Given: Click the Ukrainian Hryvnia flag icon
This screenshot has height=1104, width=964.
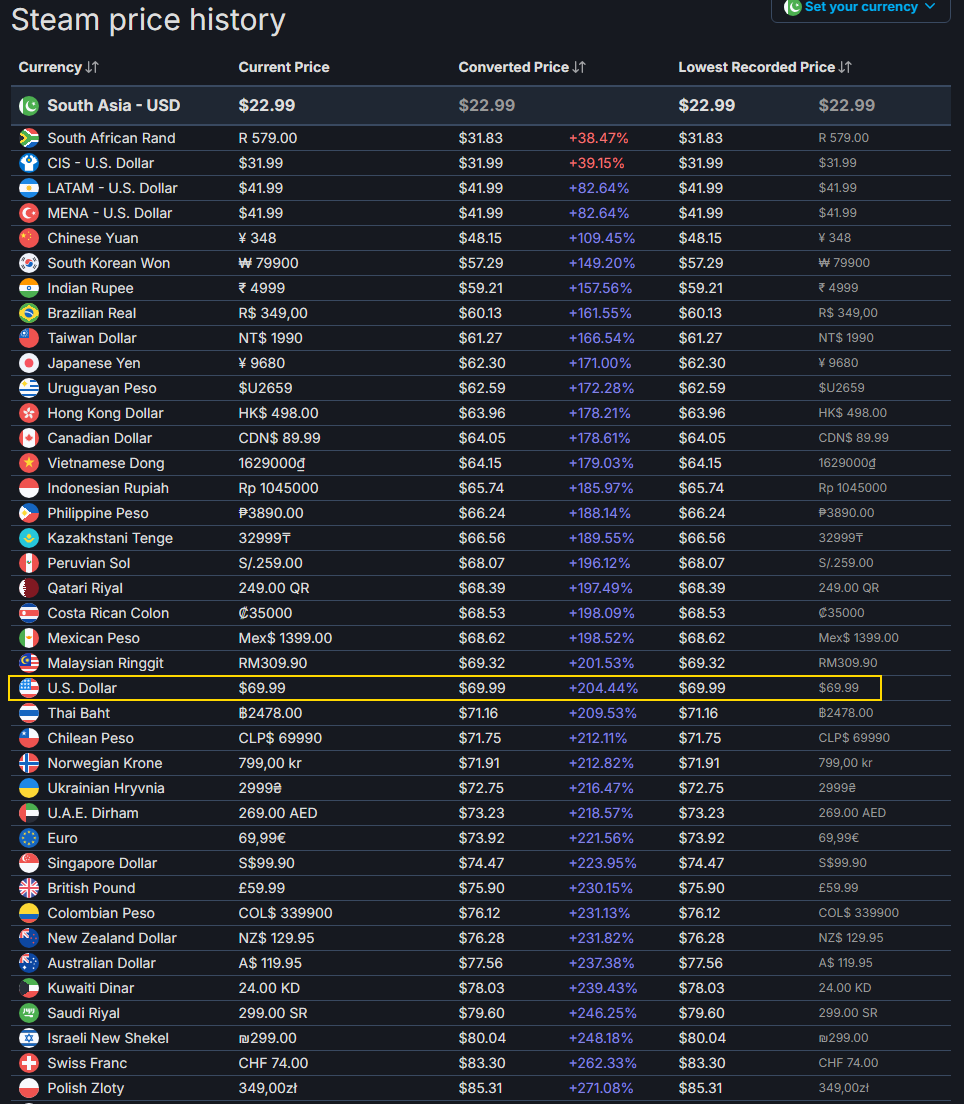Looking at the screenshot, I should [29, 788].
